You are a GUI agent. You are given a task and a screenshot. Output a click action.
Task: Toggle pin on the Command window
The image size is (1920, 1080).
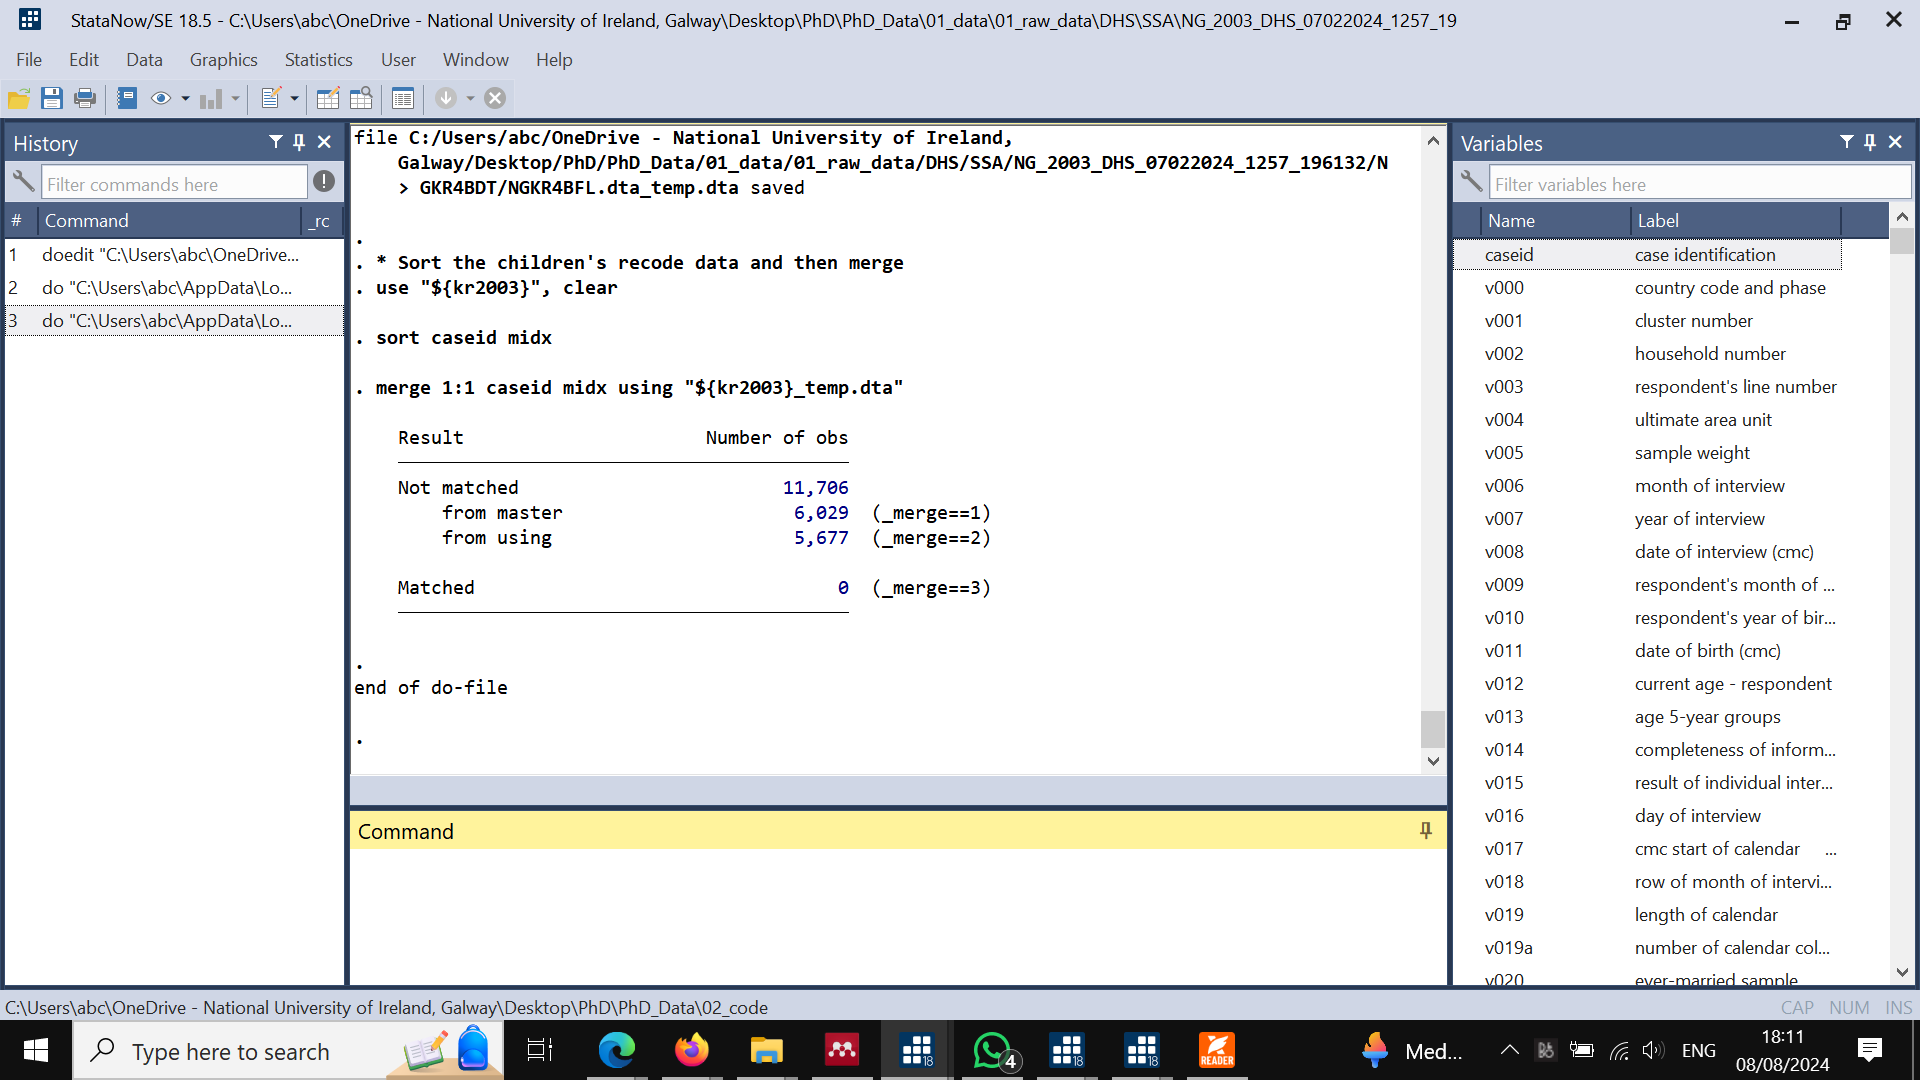[1426, 830]
